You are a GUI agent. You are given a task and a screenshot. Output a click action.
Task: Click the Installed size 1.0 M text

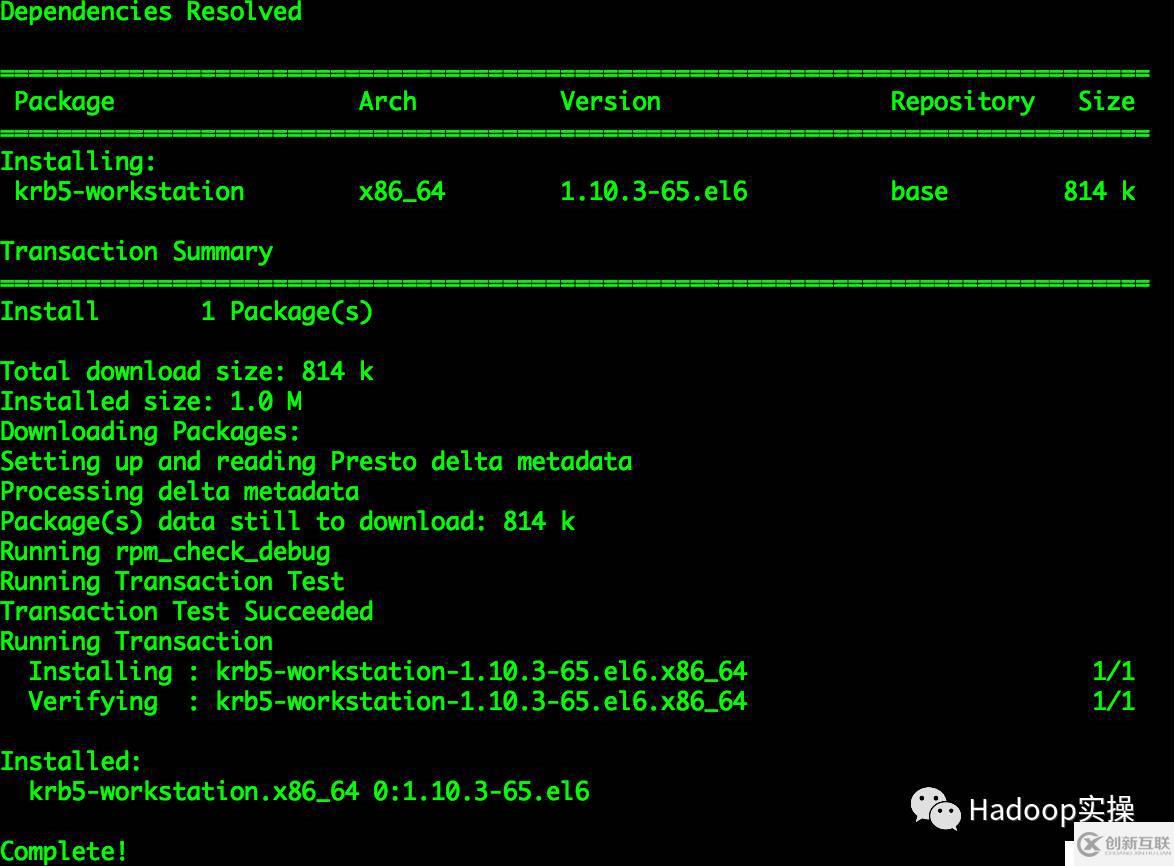point(150,401)
